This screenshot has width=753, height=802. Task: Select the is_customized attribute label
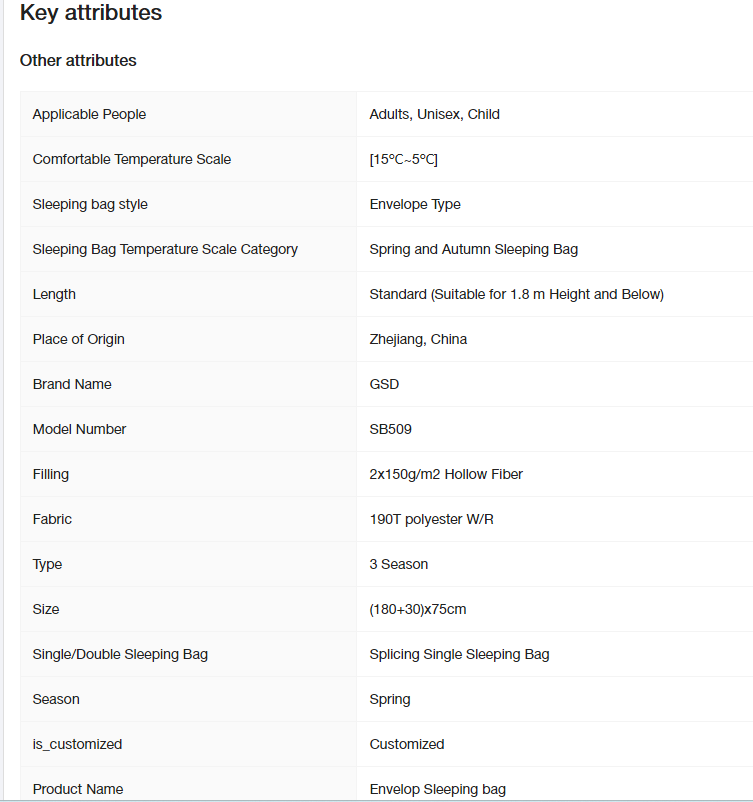(x=77, y=744)
